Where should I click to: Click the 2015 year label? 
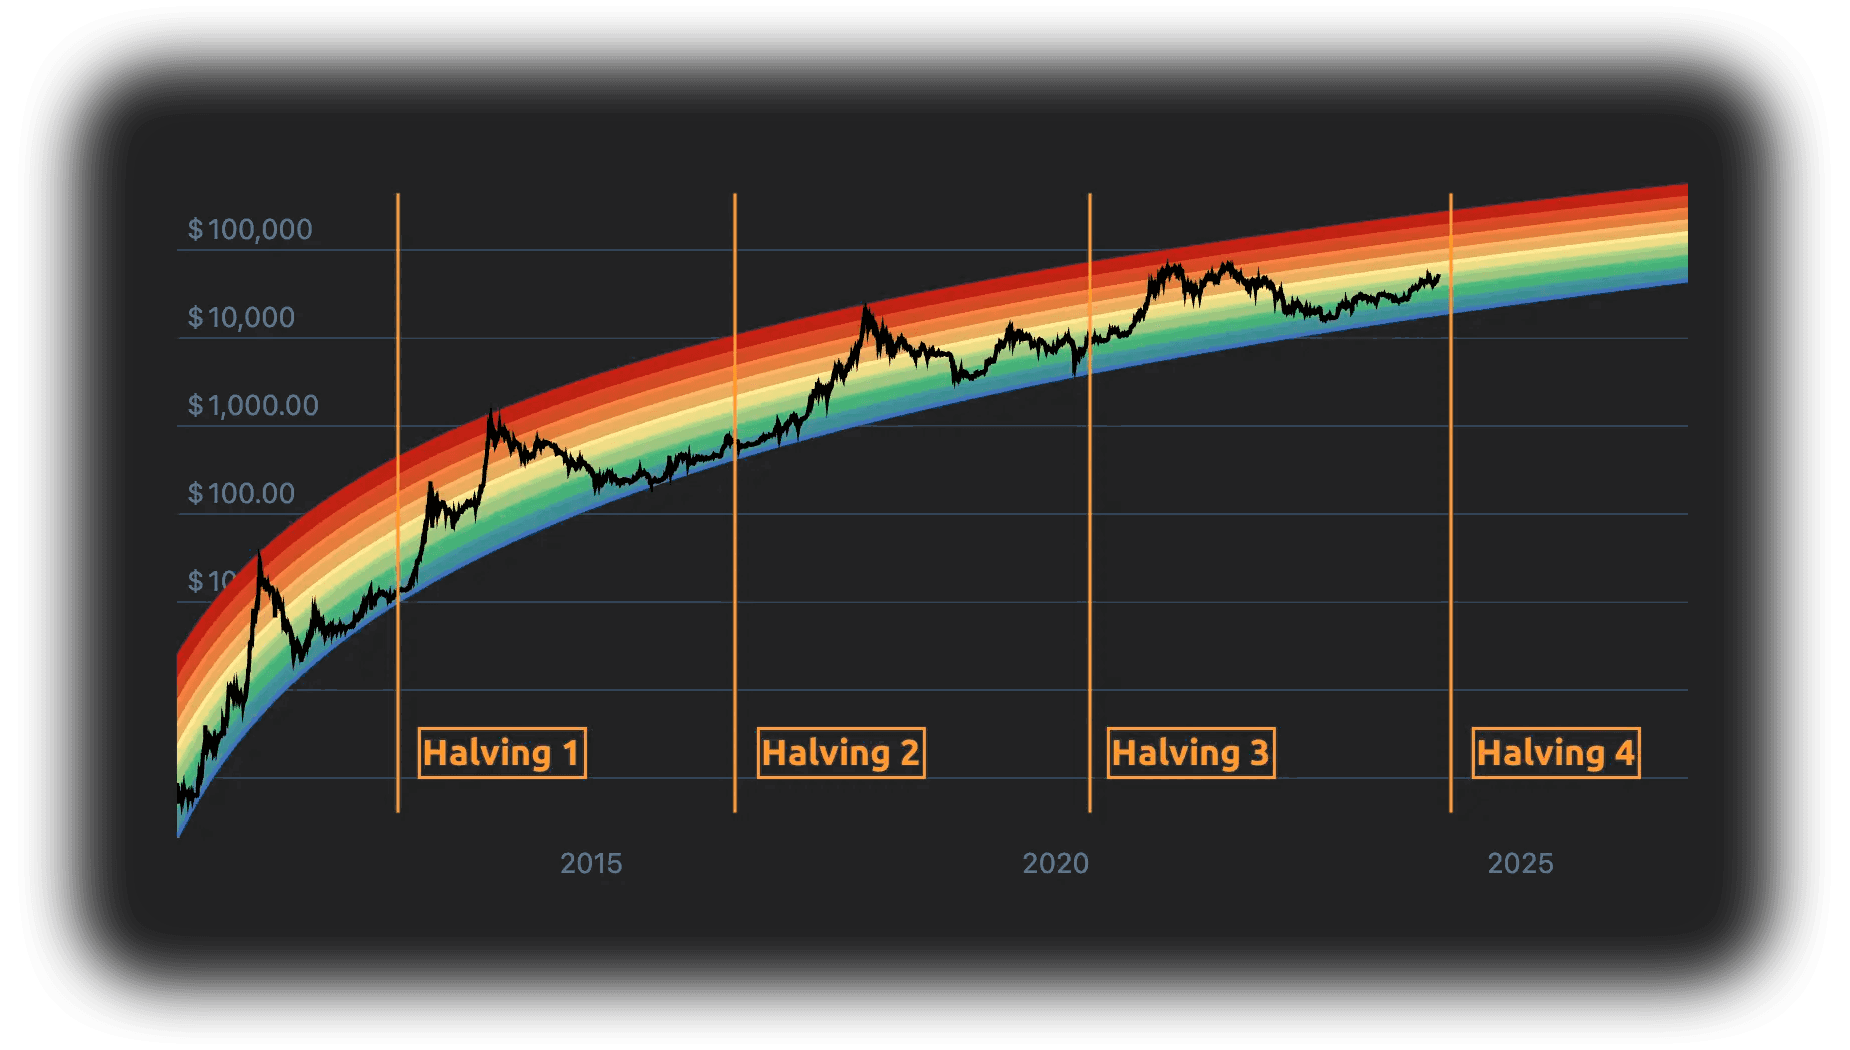click(x=591, y=864)
